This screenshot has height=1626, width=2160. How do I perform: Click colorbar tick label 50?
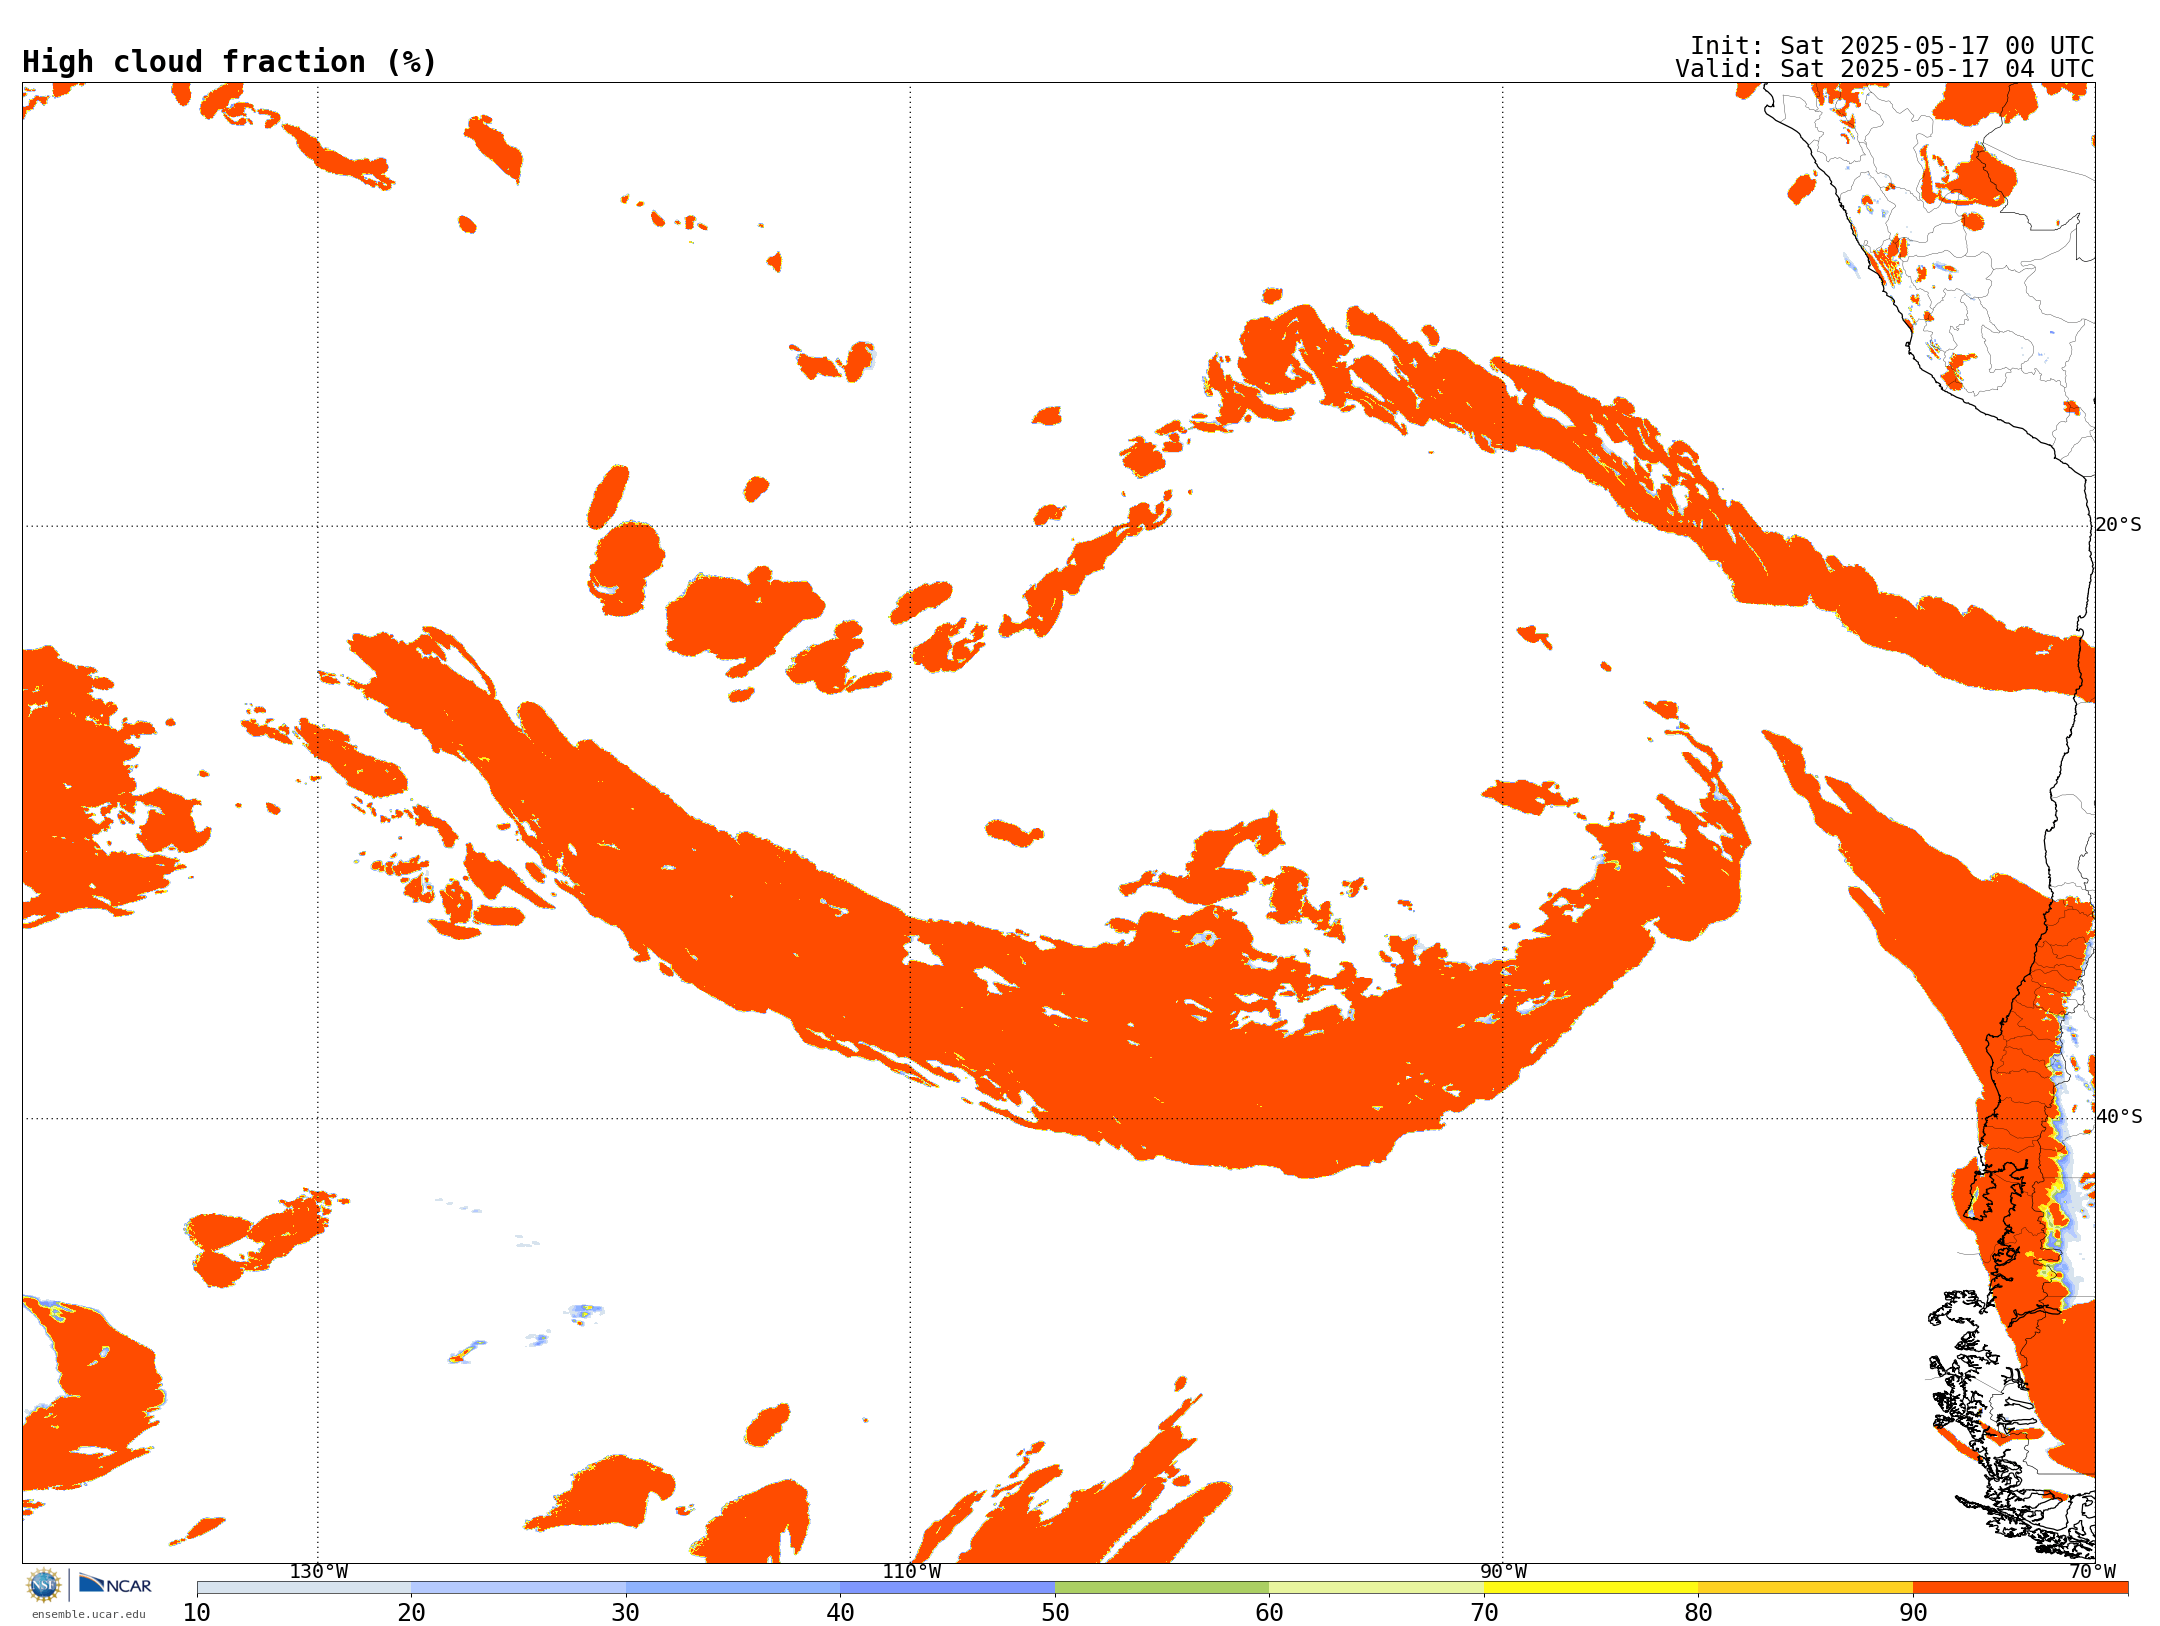click(1055, 1613)
